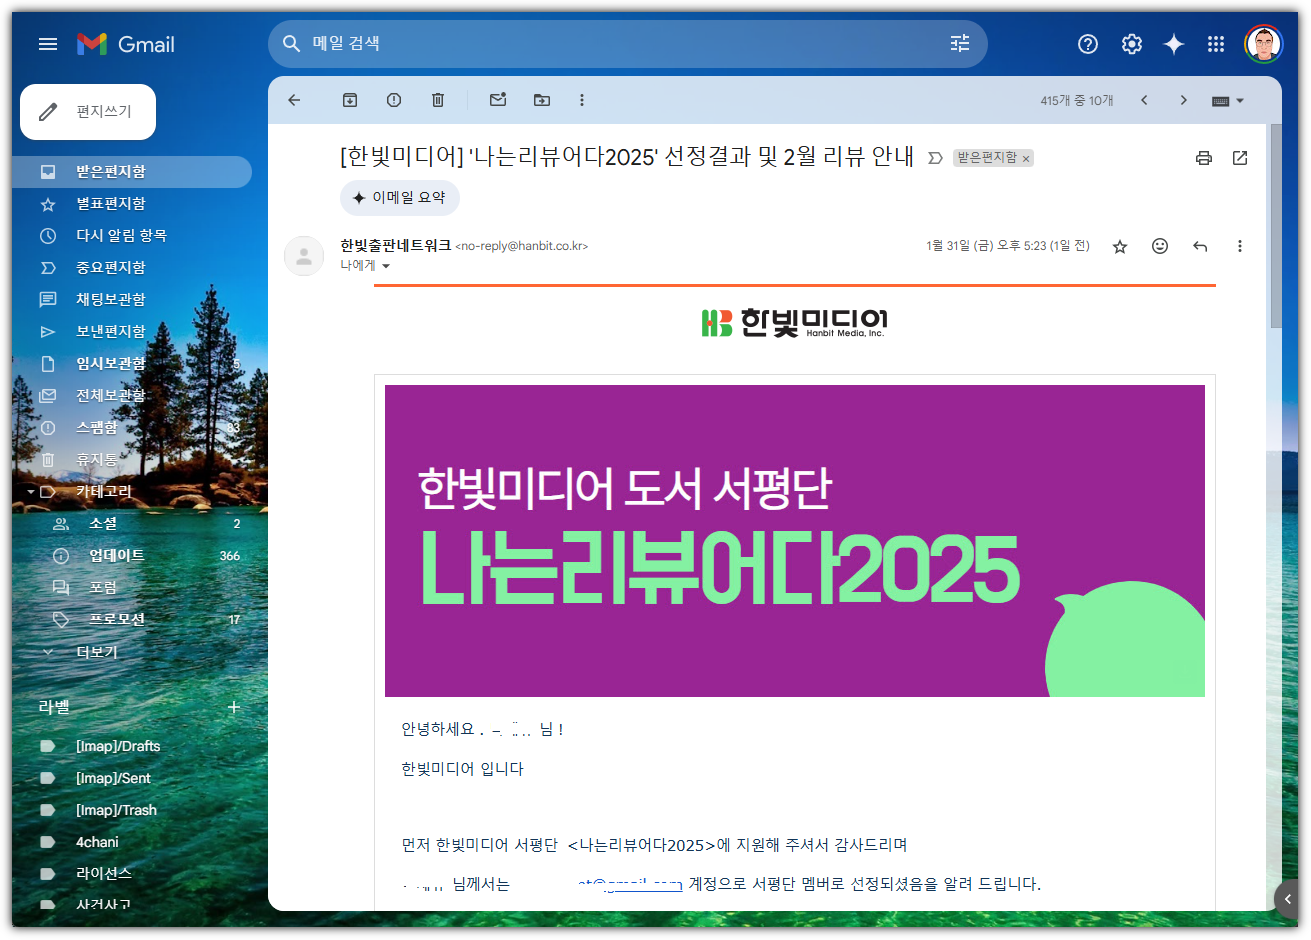Go to the newer email arrow
The height and width of the screenshot is (940, 1311).
1144,100
